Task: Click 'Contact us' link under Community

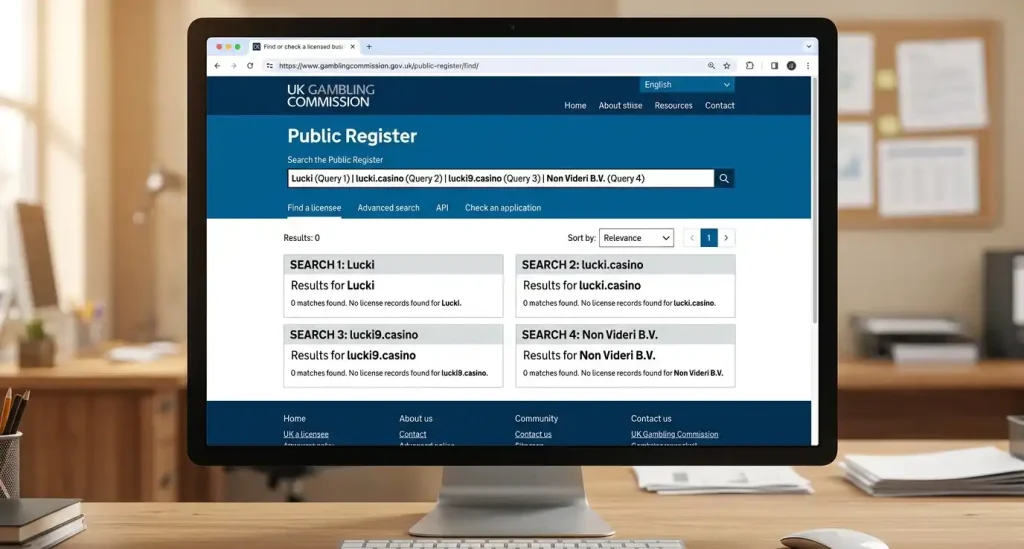Action: pos(533,434)
